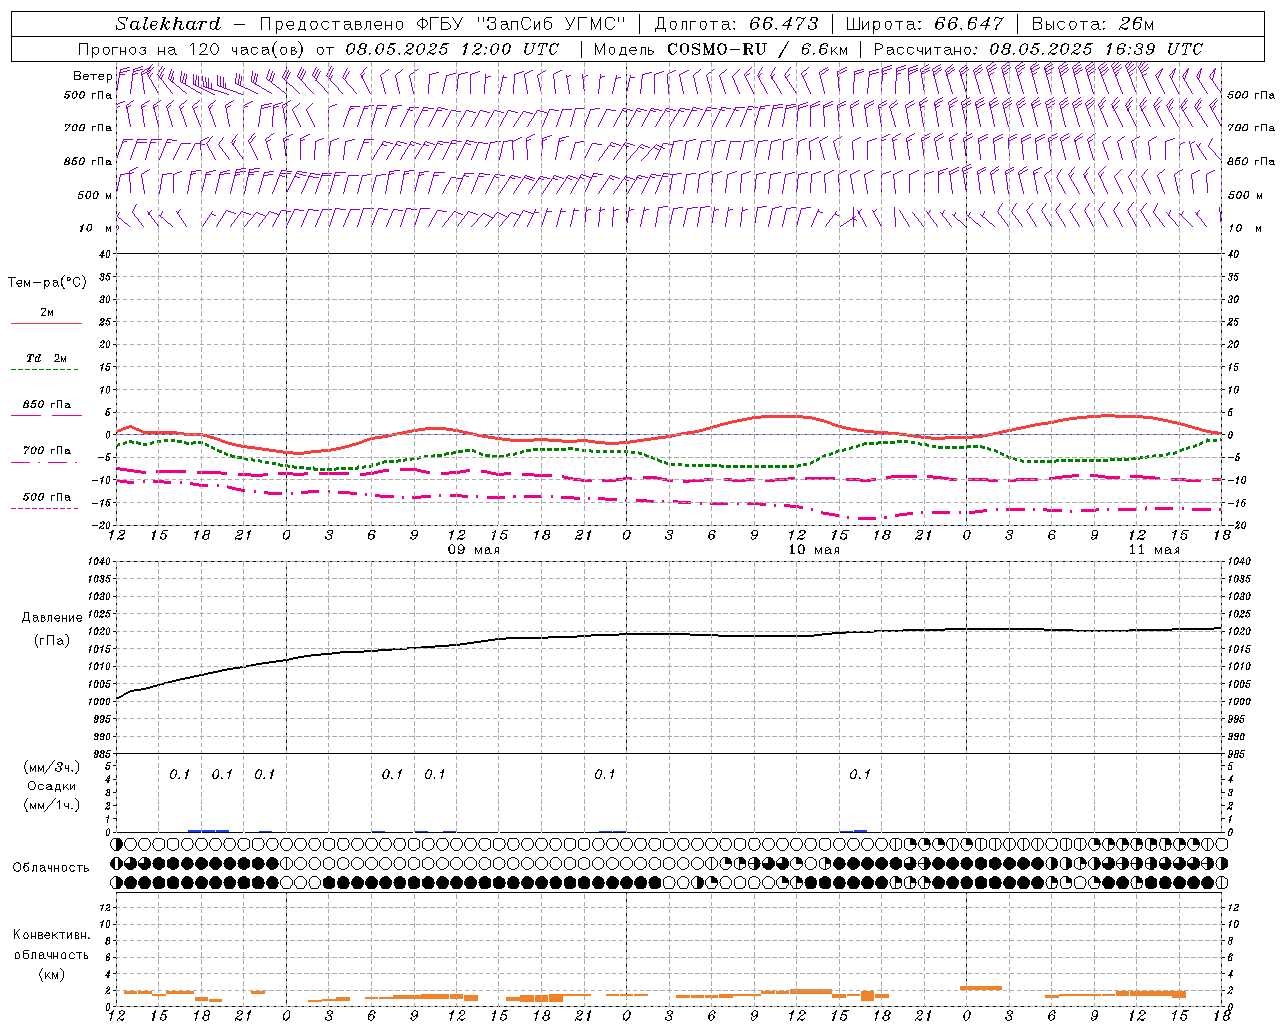Click the right-side 700 гПа wind level label
The width and height of the screenshot is (1280, 1024).
[x=1251, y=128]
